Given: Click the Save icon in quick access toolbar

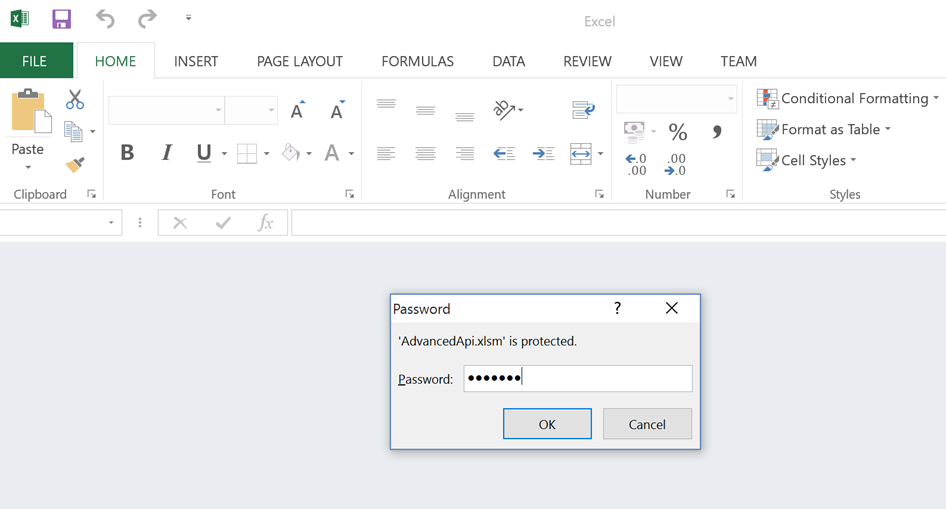Looking at the screenshot, I should 61,19.
